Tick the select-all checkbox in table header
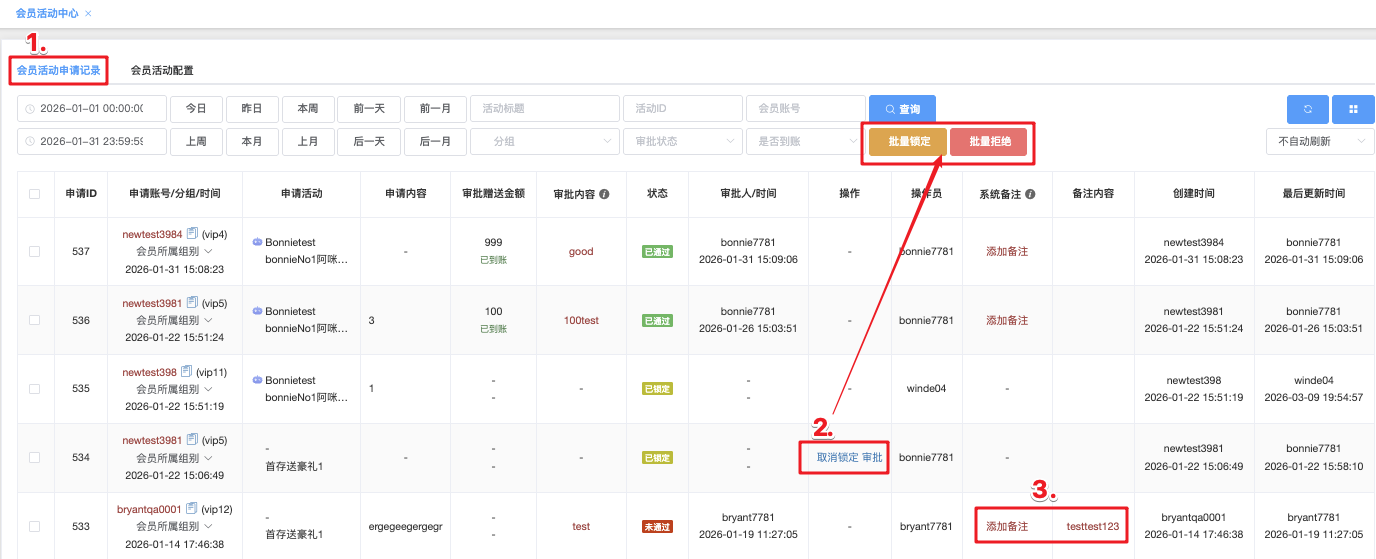Screen dimensions: 1376x559 [35, 194]
